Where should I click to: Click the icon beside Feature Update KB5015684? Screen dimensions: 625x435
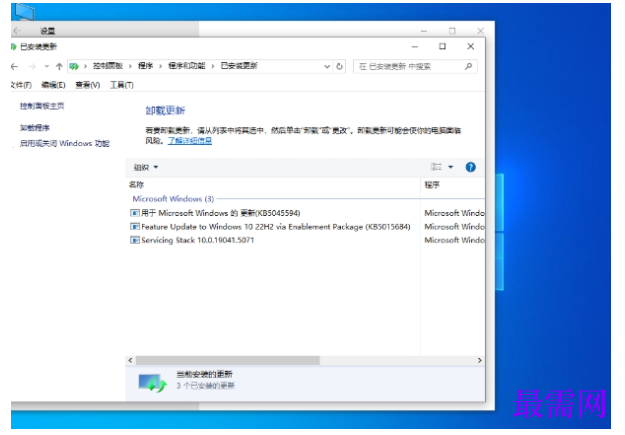pos(135,226)
